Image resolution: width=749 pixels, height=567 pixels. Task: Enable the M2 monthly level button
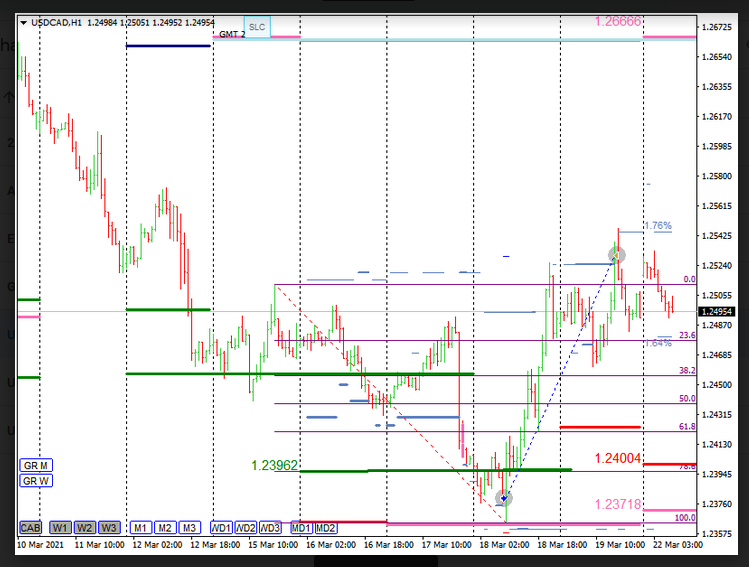coord(165,527)
